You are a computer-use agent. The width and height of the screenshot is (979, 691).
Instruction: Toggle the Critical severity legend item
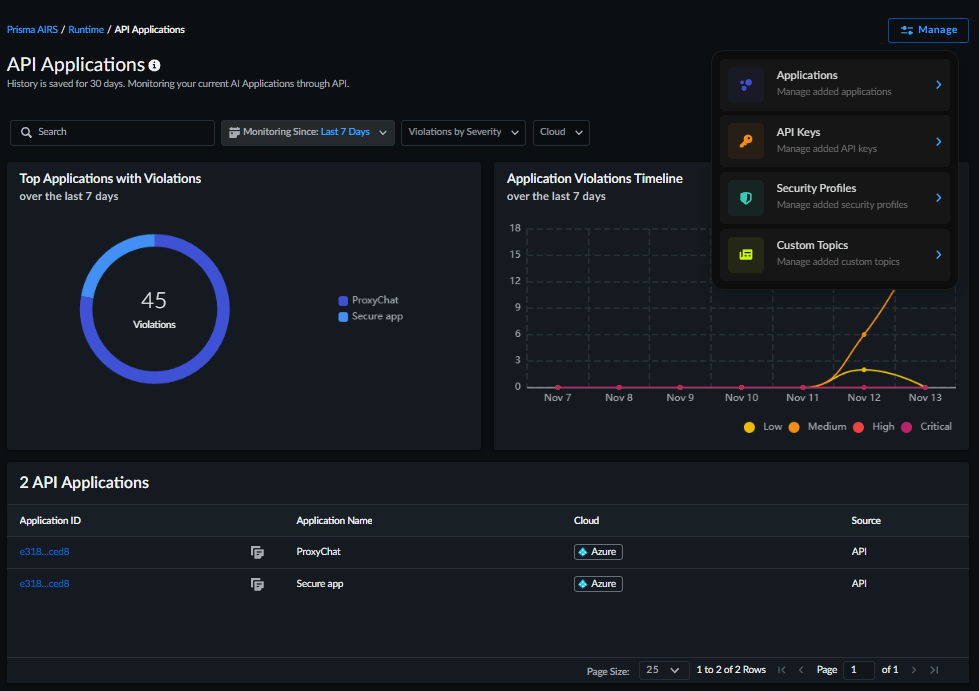point(927,427)
